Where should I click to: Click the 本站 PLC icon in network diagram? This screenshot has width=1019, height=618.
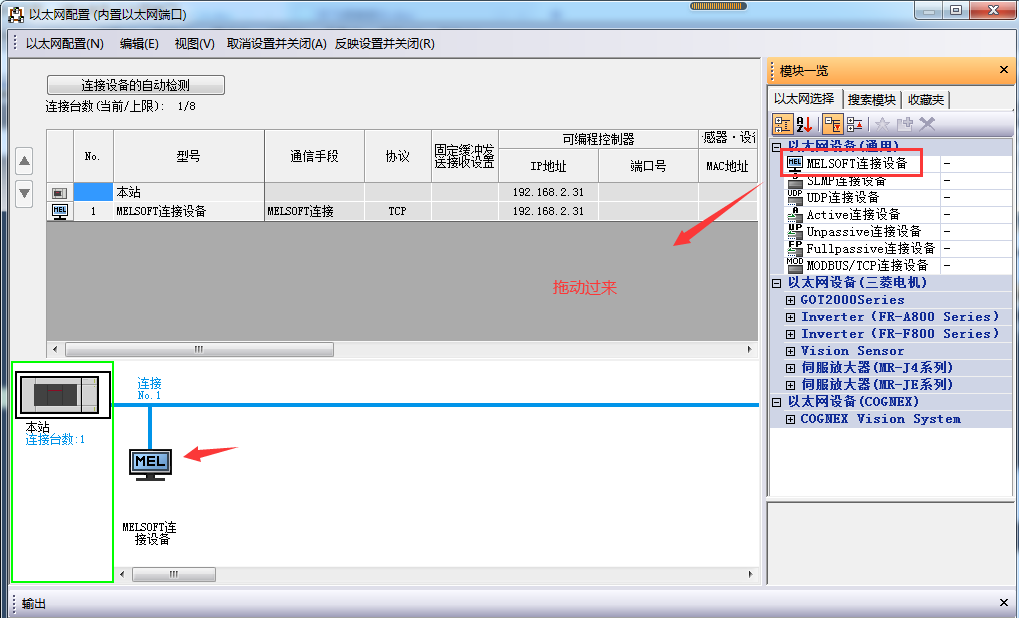(x=62, y=394)
